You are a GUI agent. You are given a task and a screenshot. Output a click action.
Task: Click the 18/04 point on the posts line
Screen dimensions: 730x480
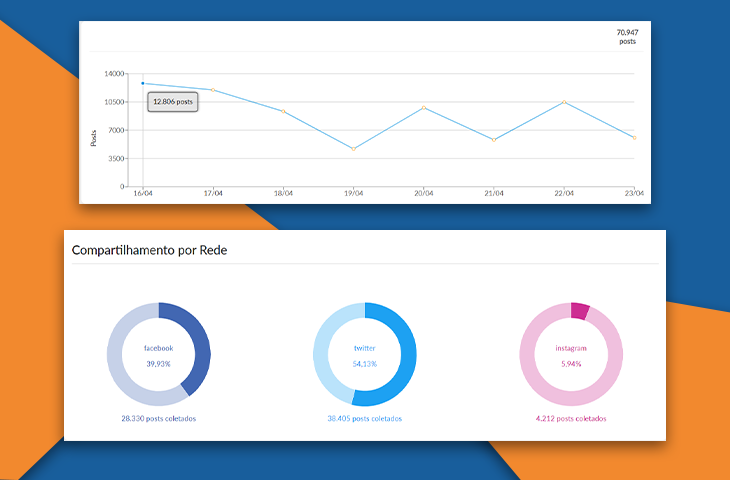(283, 111)
